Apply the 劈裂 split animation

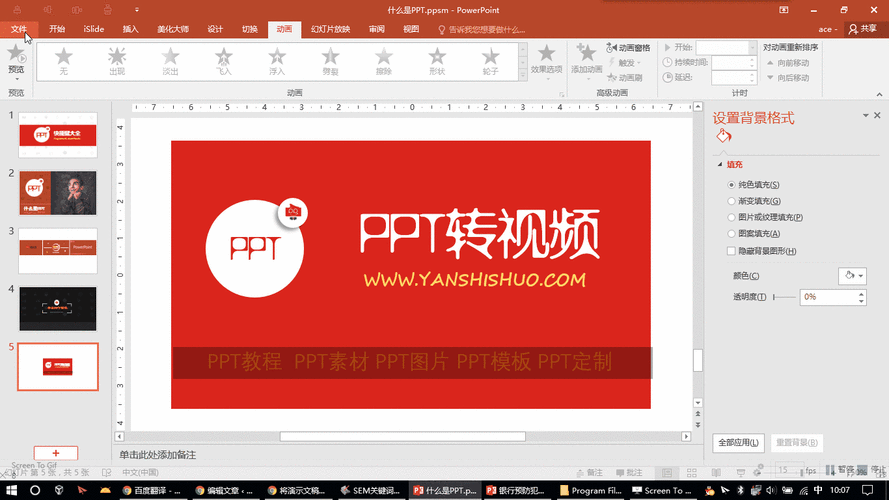pyautogui.click(x=330, y=61)
